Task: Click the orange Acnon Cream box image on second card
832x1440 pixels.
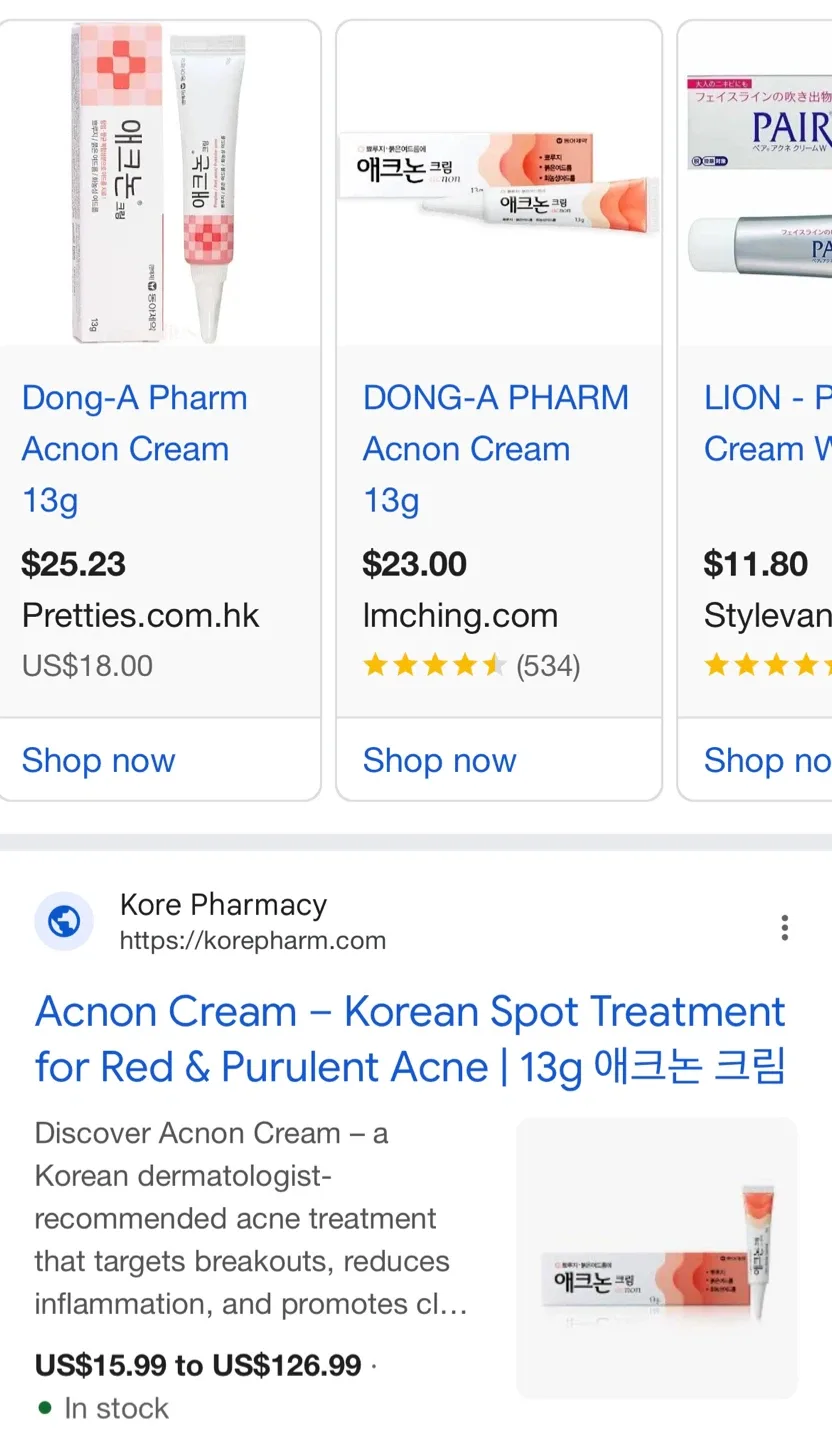Action: click(x=498, y=180)
